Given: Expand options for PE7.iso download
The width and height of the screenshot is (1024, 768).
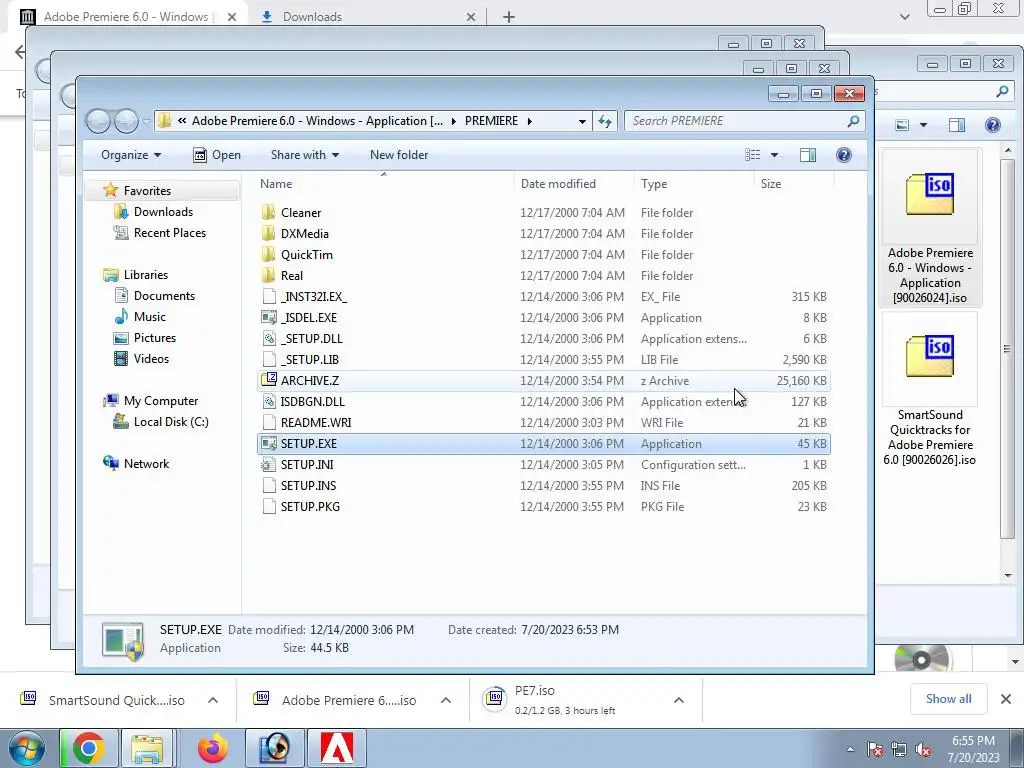Looking at the screenshot, I should 679,700.
